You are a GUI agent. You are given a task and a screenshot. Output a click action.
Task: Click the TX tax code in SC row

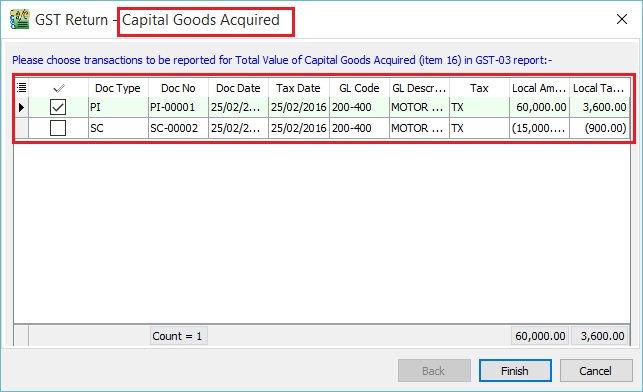479,128
